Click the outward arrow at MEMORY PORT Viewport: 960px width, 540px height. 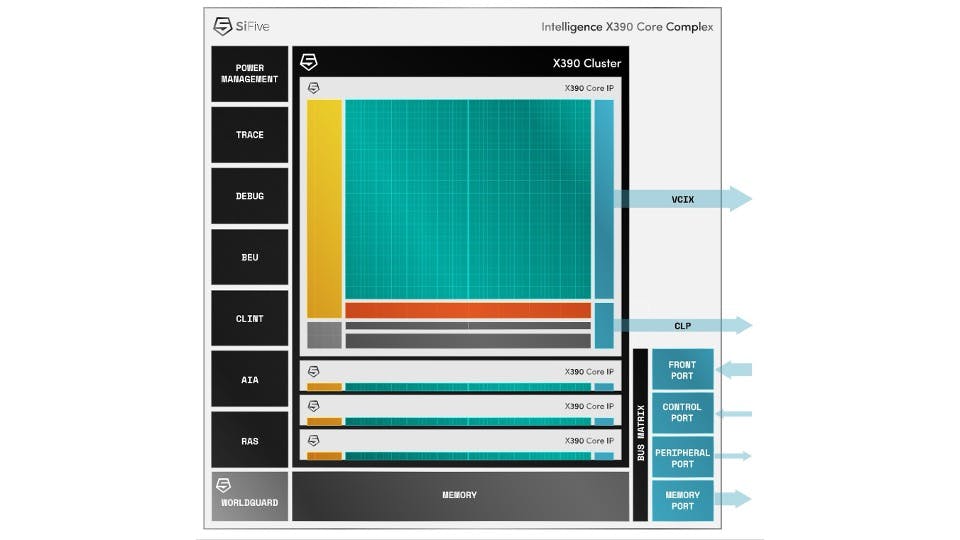click(732, 498)
